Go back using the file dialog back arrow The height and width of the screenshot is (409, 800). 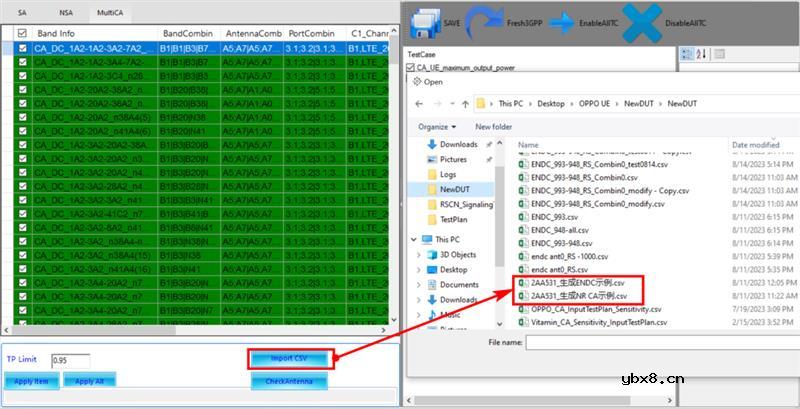tap(417, 103)
